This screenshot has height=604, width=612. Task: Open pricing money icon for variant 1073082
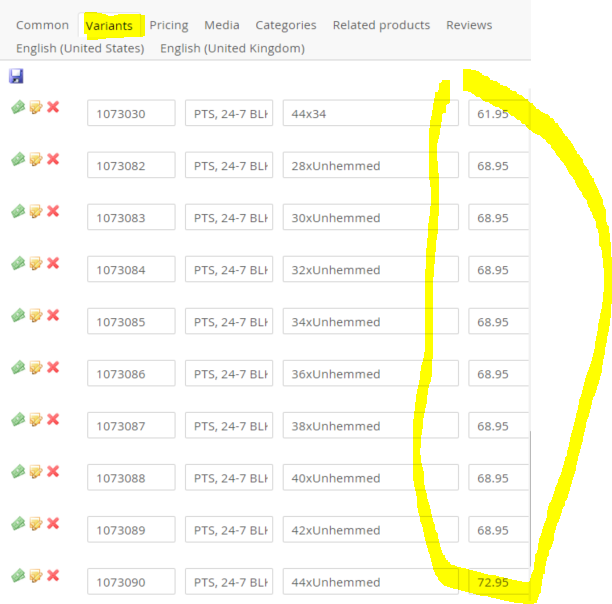pyautogui.click(x=18, y=159)
